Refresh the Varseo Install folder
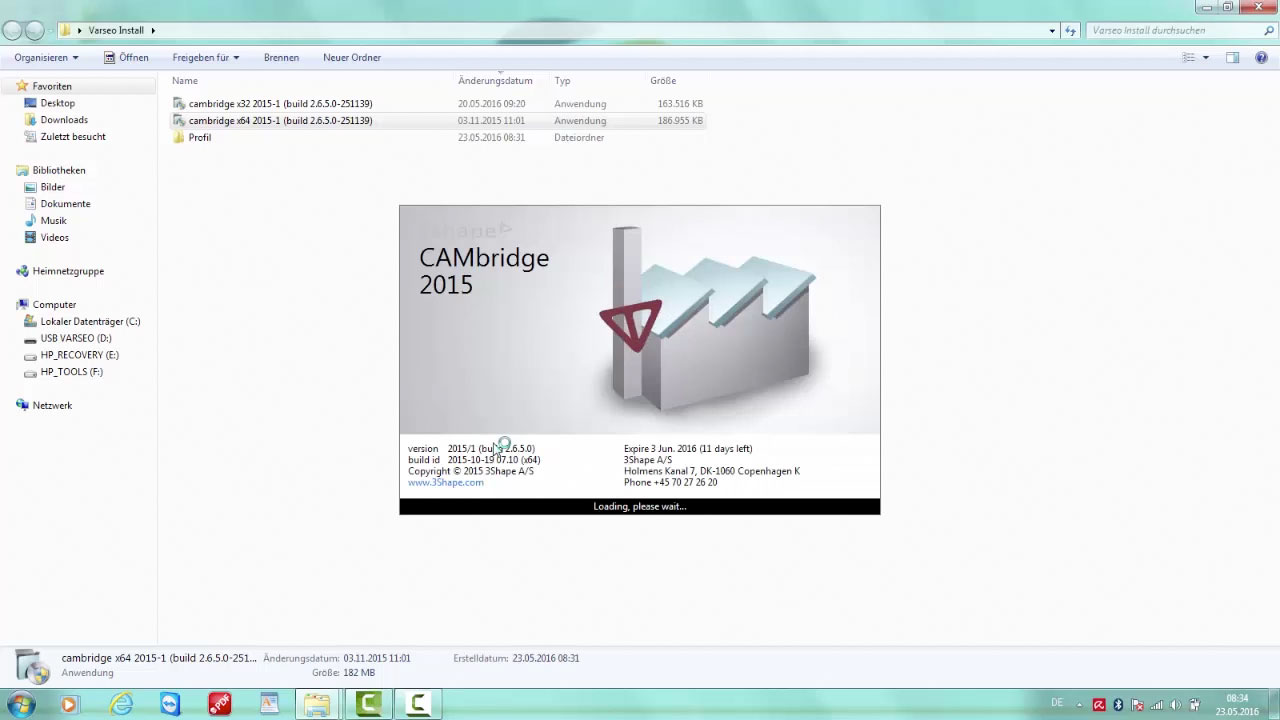The image size is (1280, 720). coord(1071,31)
